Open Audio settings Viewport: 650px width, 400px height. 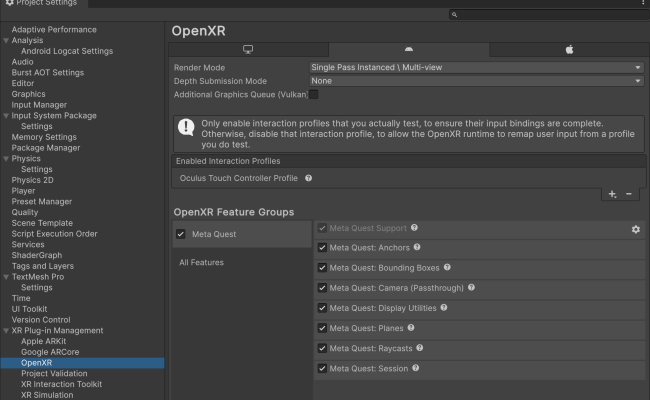(x=22, y=62)
